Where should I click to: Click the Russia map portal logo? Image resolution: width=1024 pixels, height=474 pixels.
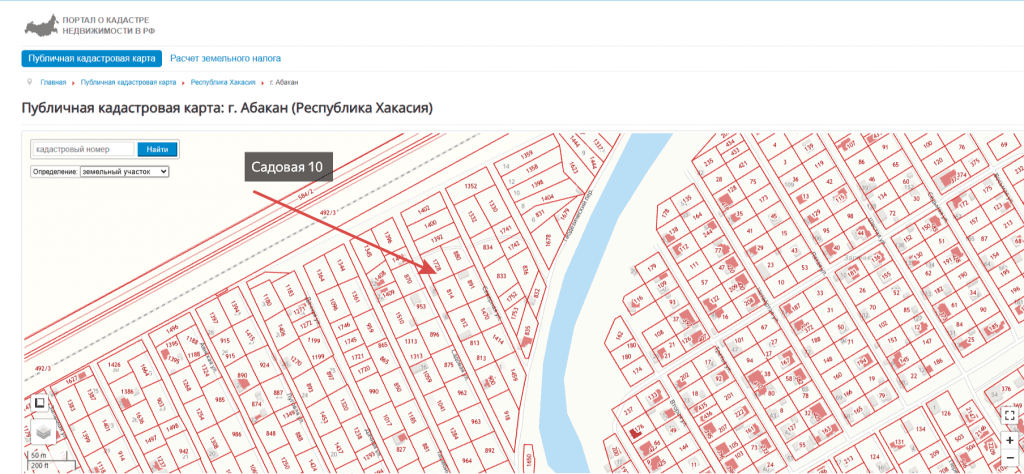click(40, 24)
